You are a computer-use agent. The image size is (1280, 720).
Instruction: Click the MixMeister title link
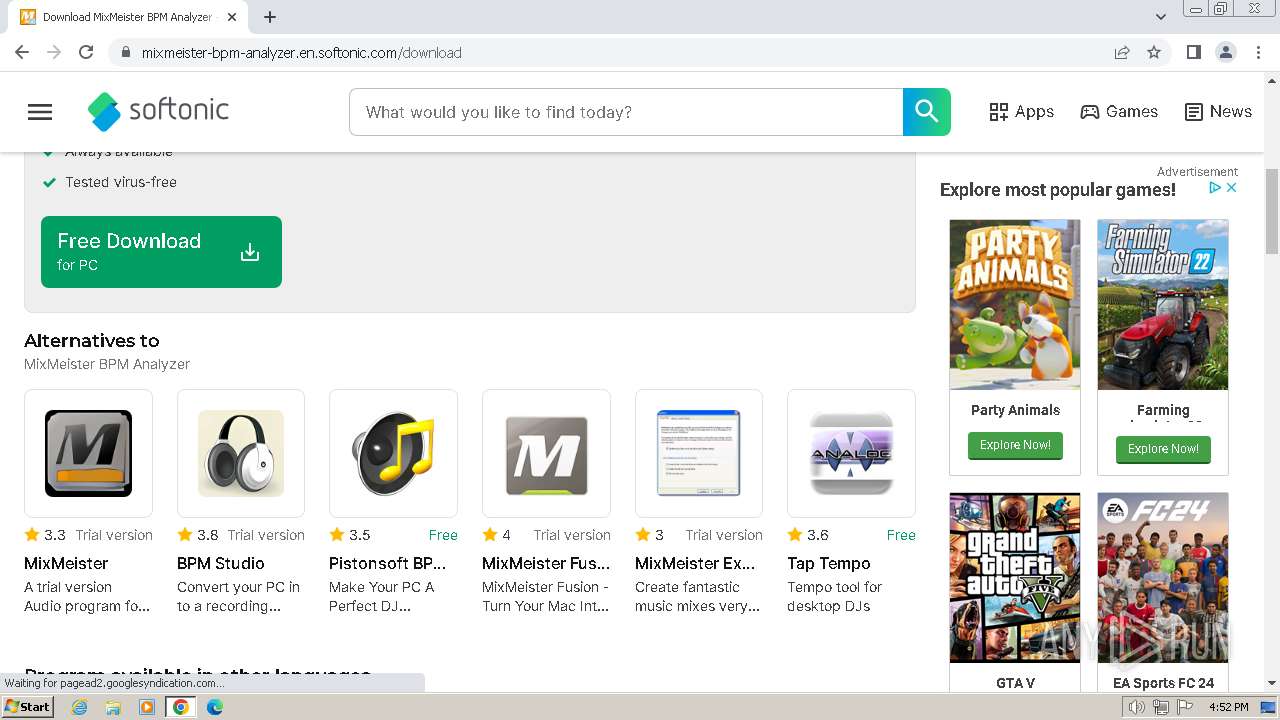(66, 563)
